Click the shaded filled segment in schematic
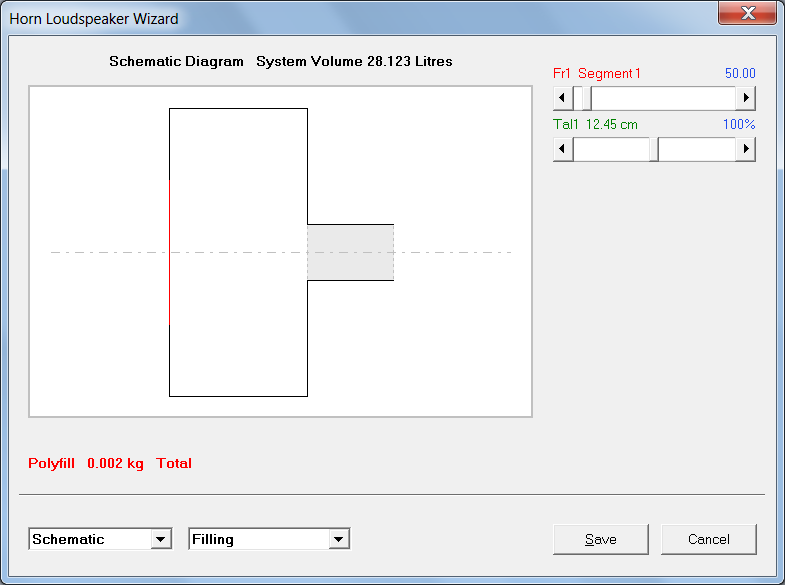The image size is (785, 585). tap(350, 252)
